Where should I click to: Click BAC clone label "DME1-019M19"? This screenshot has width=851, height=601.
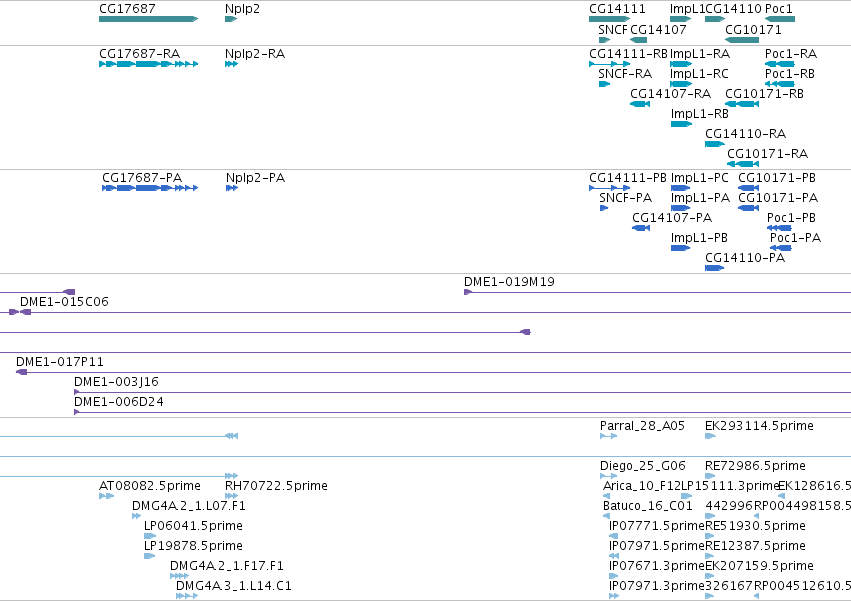[x=509, y=282]
